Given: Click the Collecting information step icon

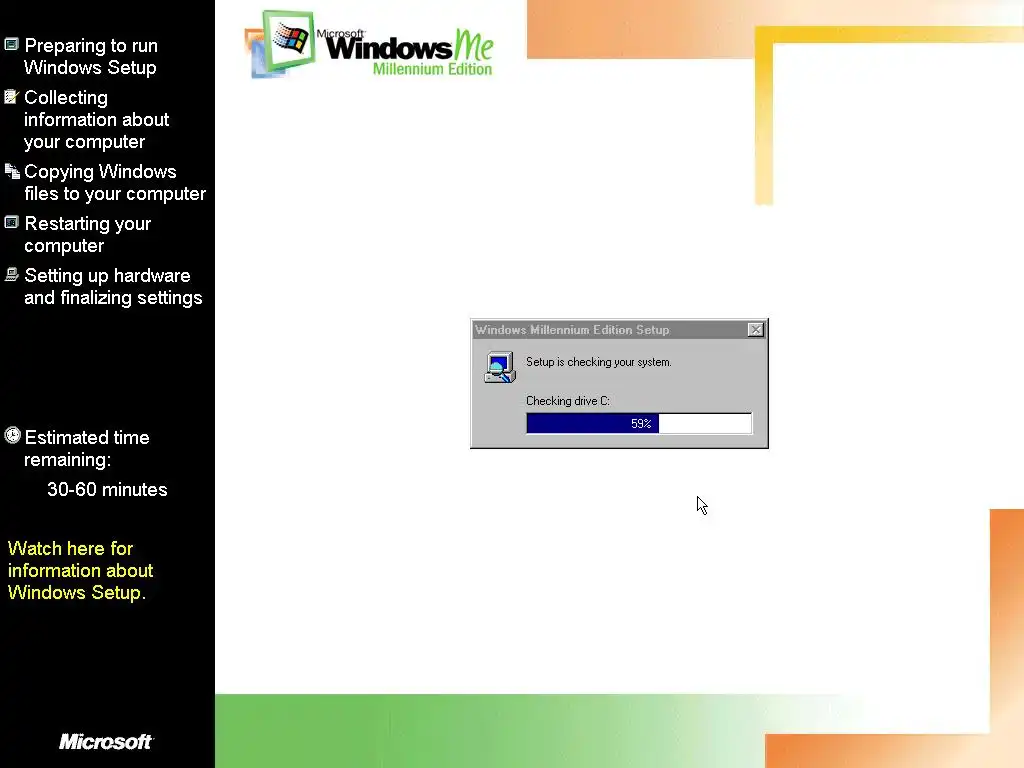Looking at the screenshot, I should [x=11, y=97].
